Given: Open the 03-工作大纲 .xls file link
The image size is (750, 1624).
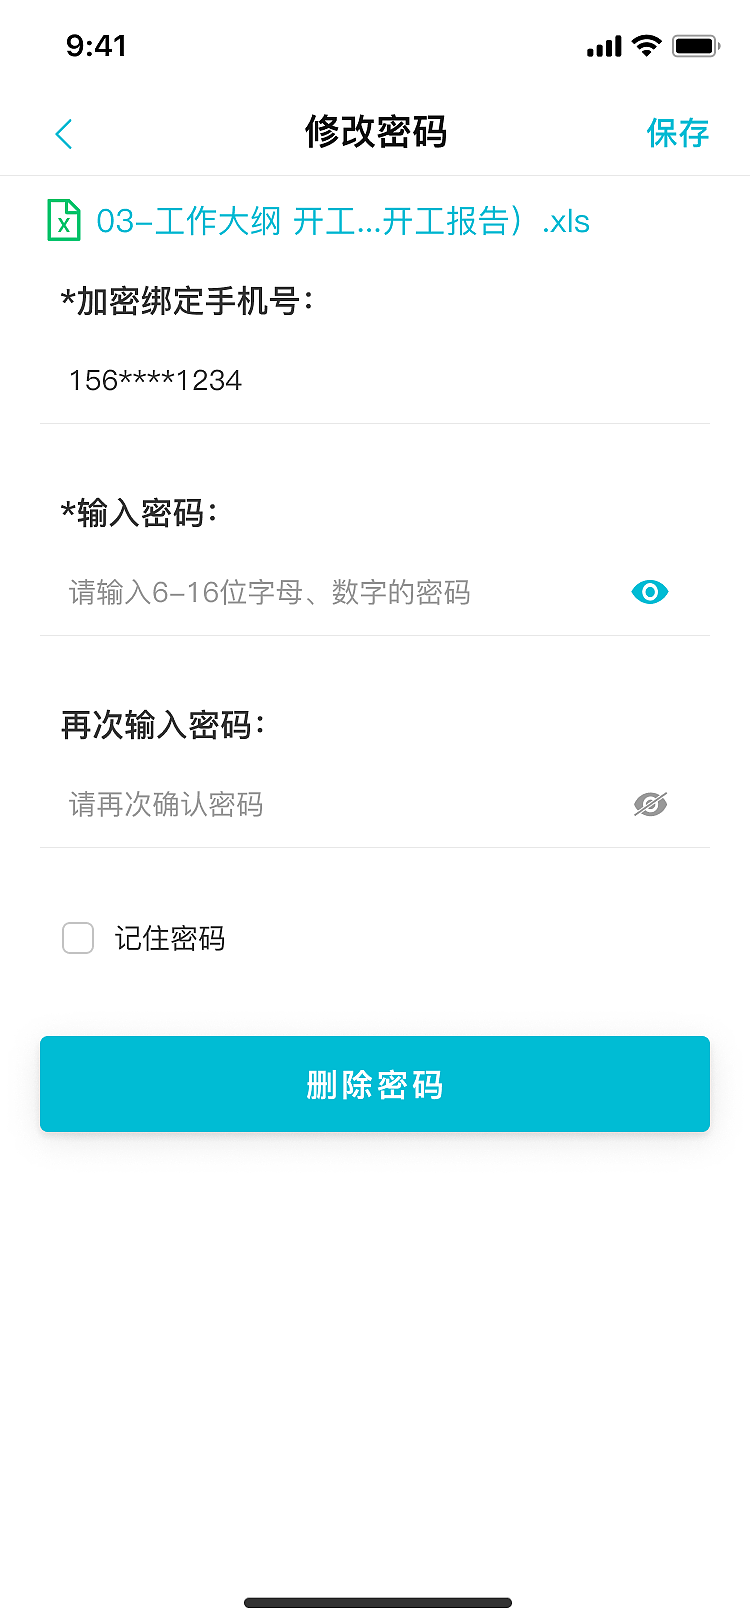Looking at the screenshot, I should [343, 221].
